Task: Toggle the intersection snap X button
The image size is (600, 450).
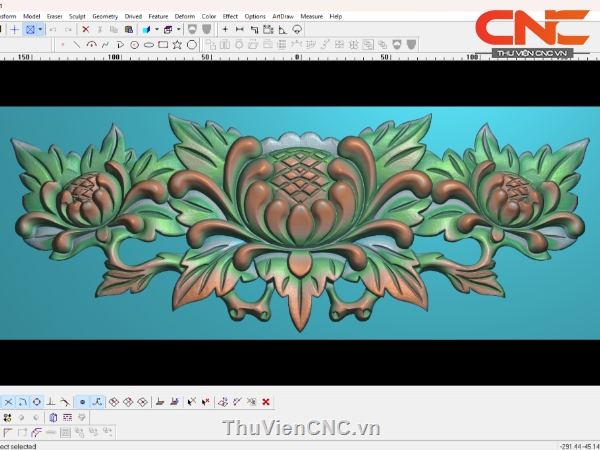Action: coord(9,402)
